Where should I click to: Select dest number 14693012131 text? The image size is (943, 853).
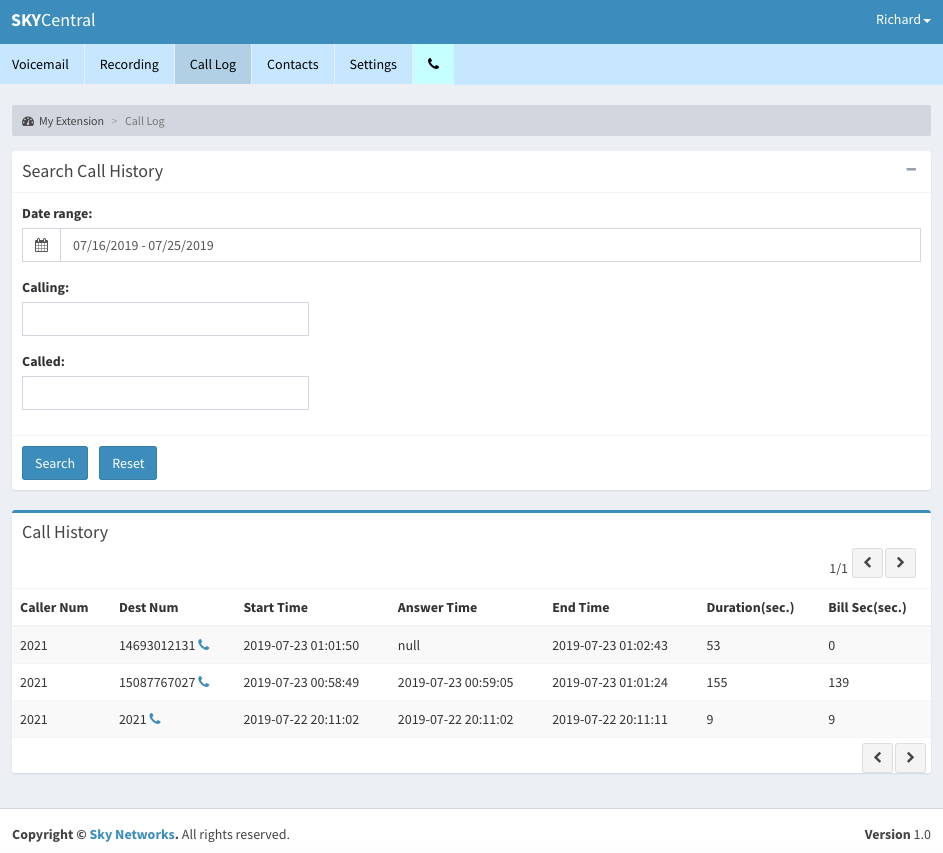(157, 645)
